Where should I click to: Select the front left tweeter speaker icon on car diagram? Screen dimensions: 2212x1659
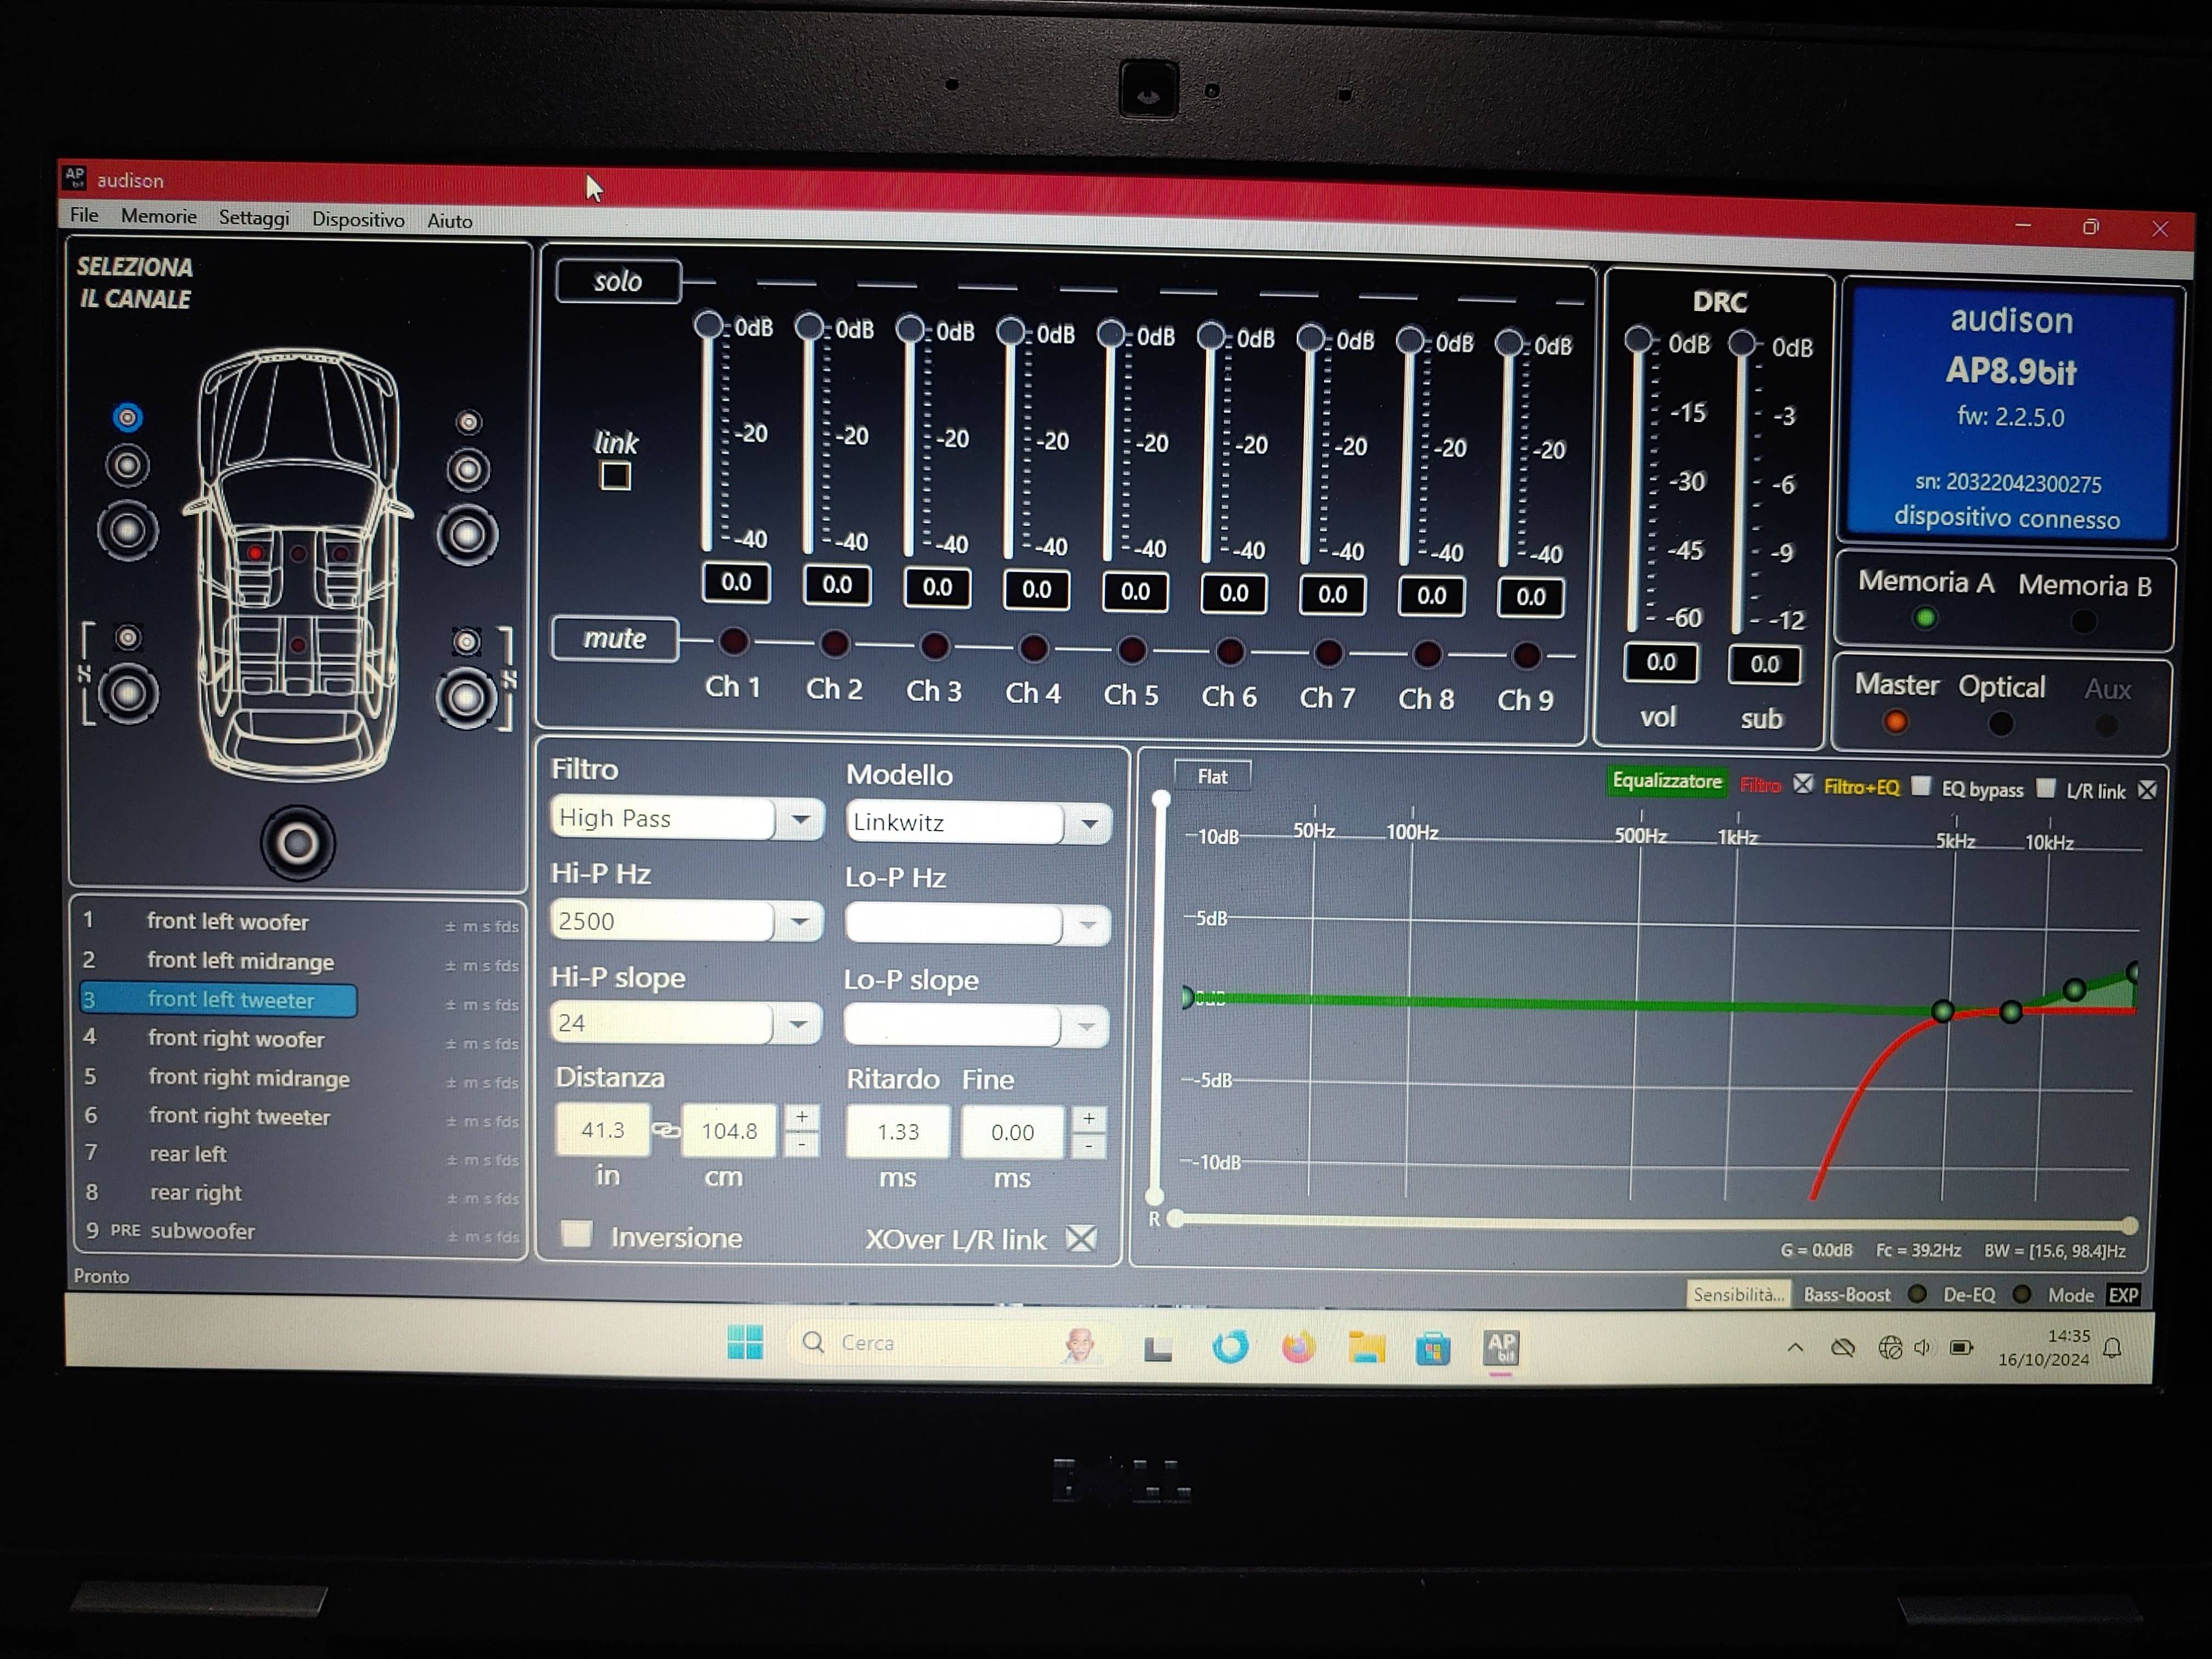[x=127, y=417]
